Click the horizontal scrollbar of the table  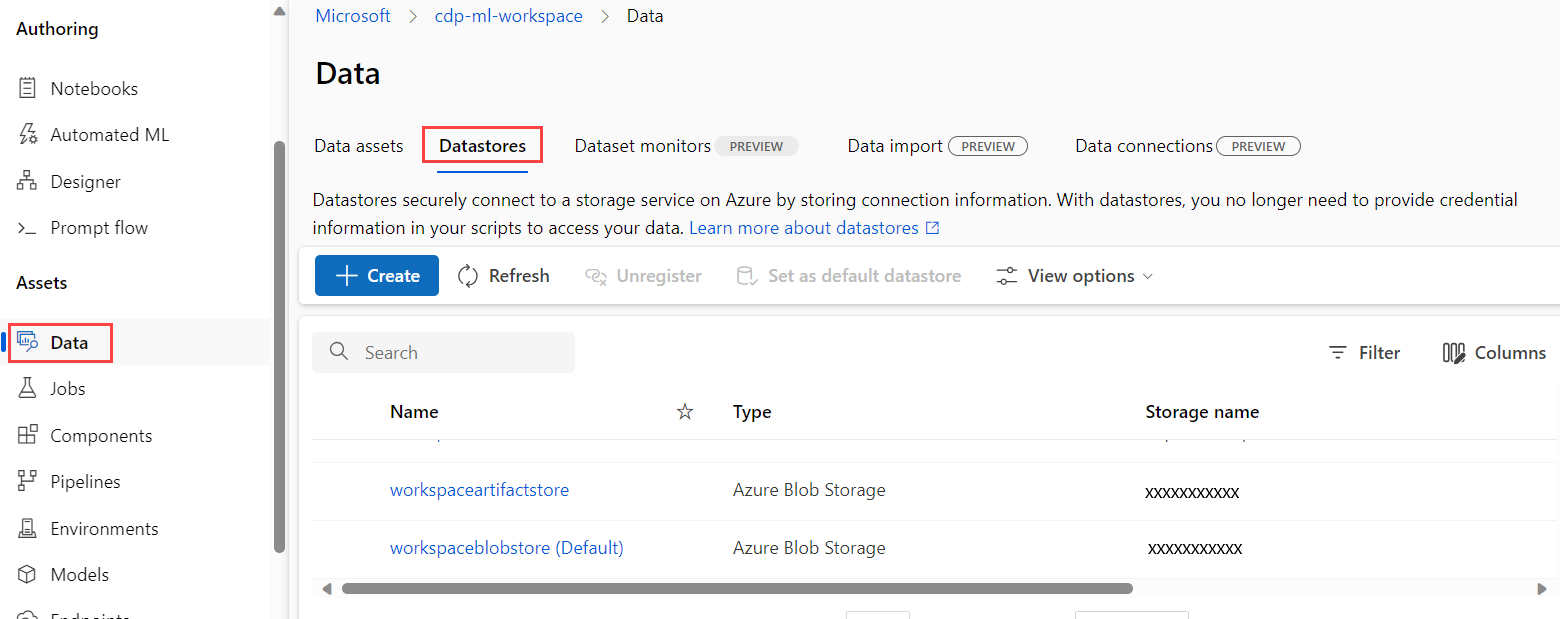[737, 589]
